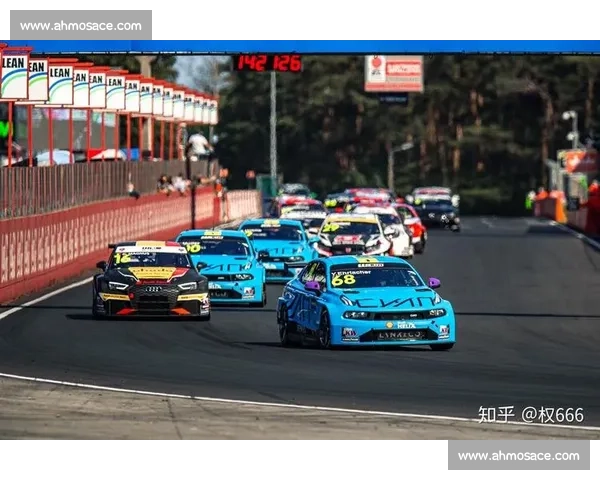Click the bottom-right www.ahmosace.com watermark

pos(519,456)
